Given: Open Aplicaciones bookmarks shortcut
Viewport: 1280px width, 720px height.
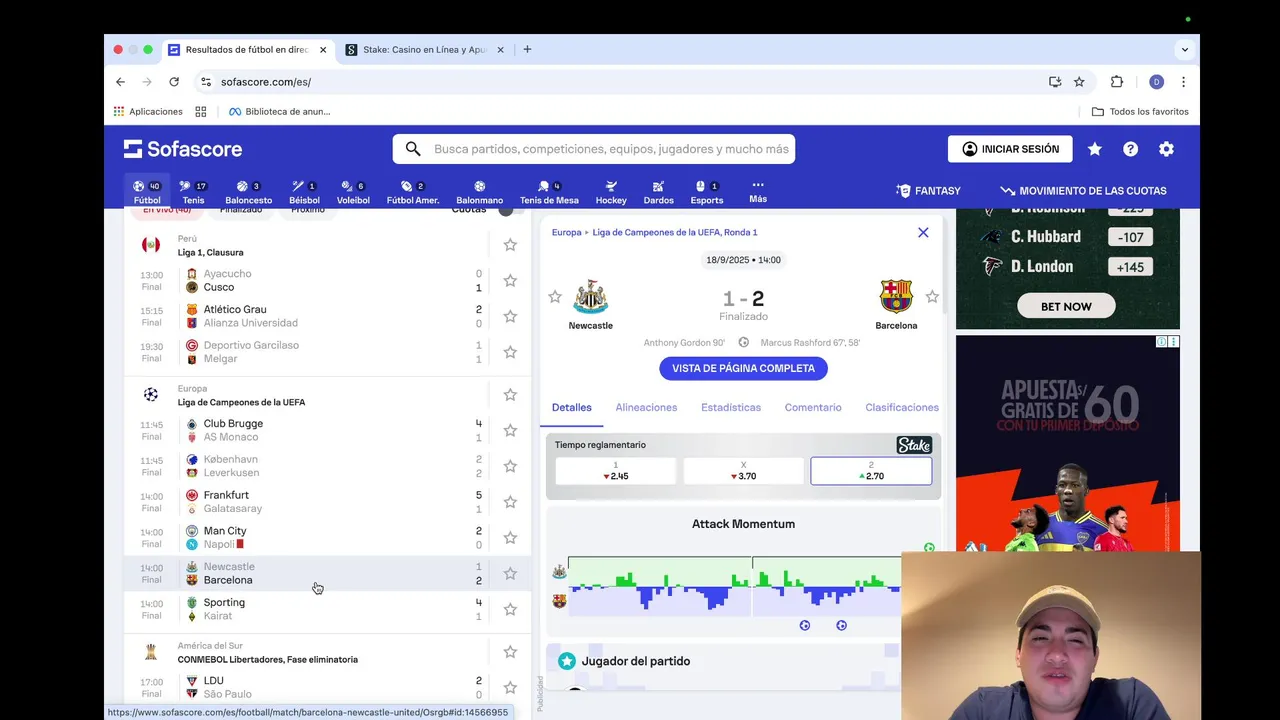Looking at the screenshot, I should point(148,111).
